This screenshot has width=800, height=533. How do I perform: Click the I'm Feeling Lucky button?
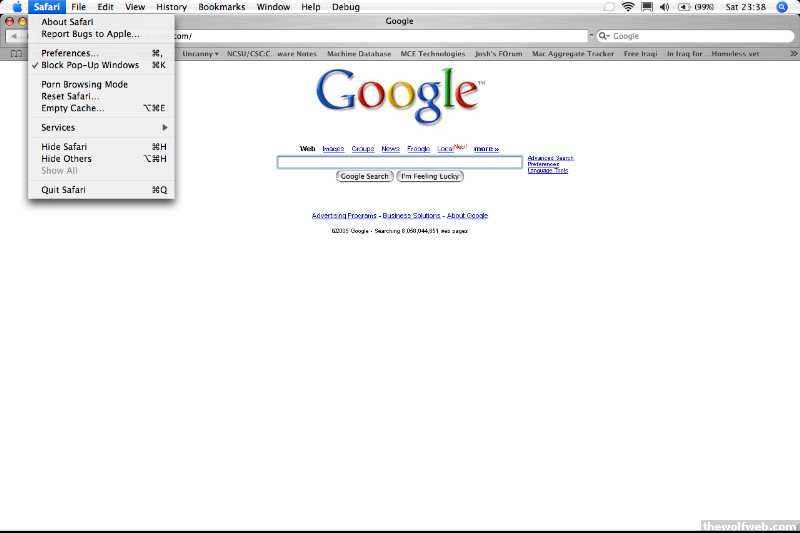430,176
